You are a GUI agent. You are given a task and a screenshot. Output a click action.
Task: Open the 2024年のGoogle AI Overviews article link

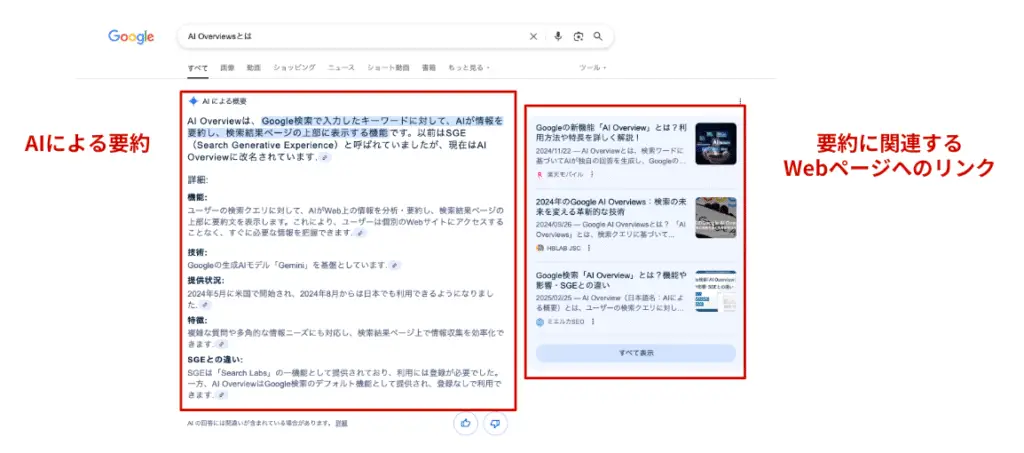tap(610, 206)
